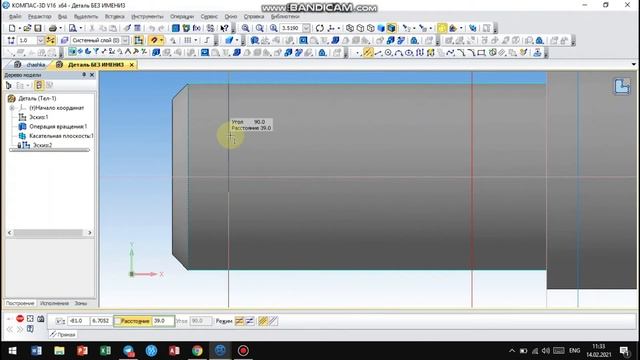The image size is (640, 360).
Task: Close the Деталь БЕЗ ИМЕНИ3 tab
Action: [x=131, y=65]
